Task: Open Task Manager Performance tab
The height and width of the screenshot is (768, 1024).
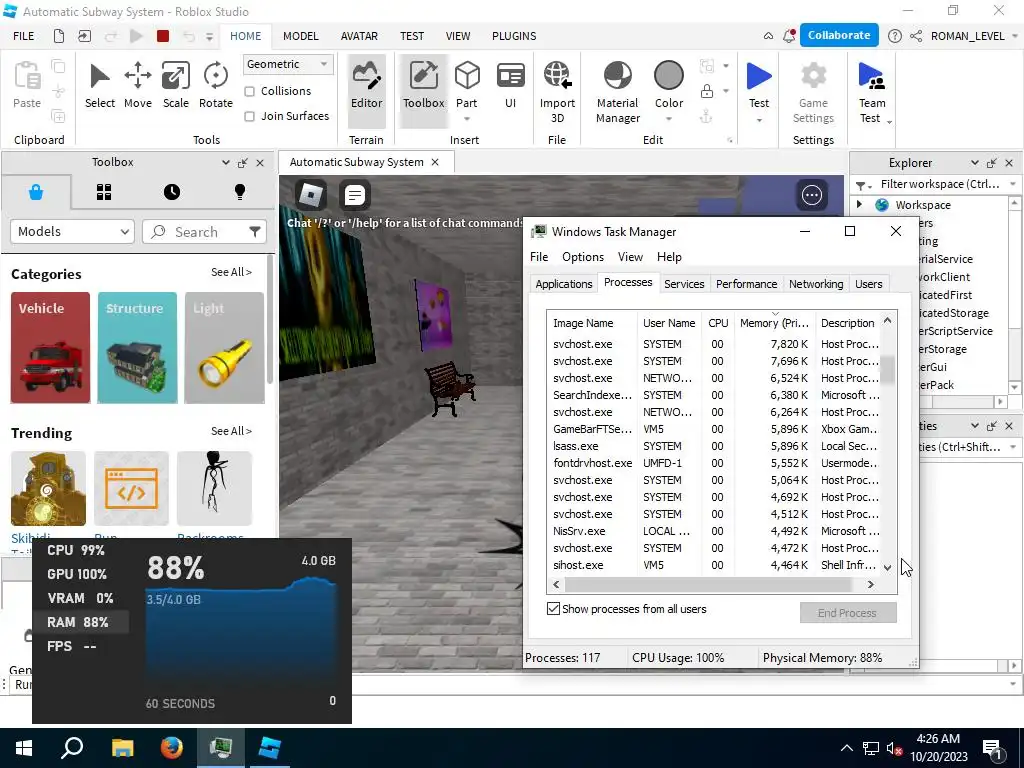Action: [x=746, y=283]
